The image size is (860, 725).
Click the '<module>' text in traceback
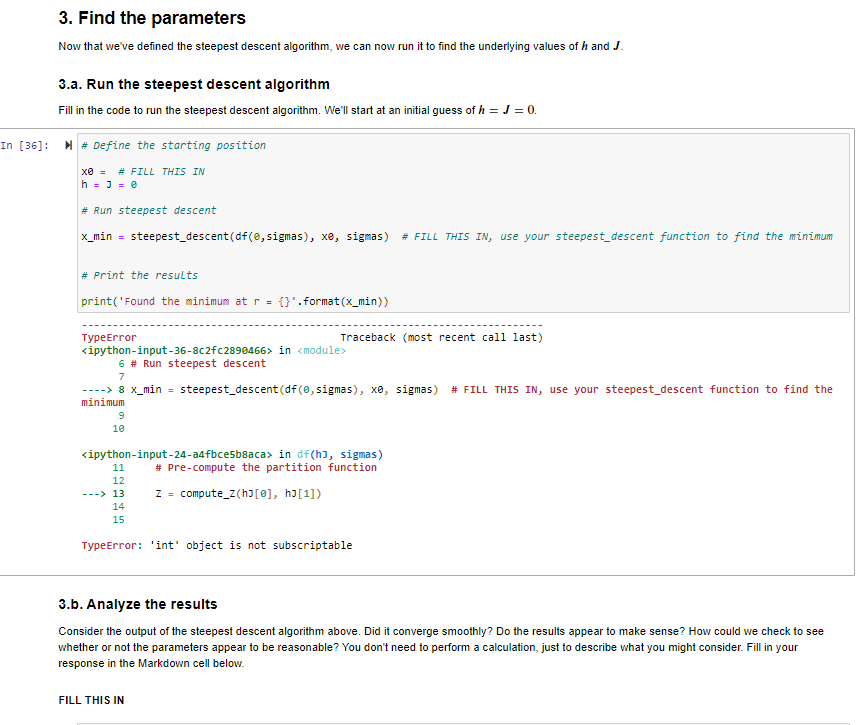pos(321,350)
